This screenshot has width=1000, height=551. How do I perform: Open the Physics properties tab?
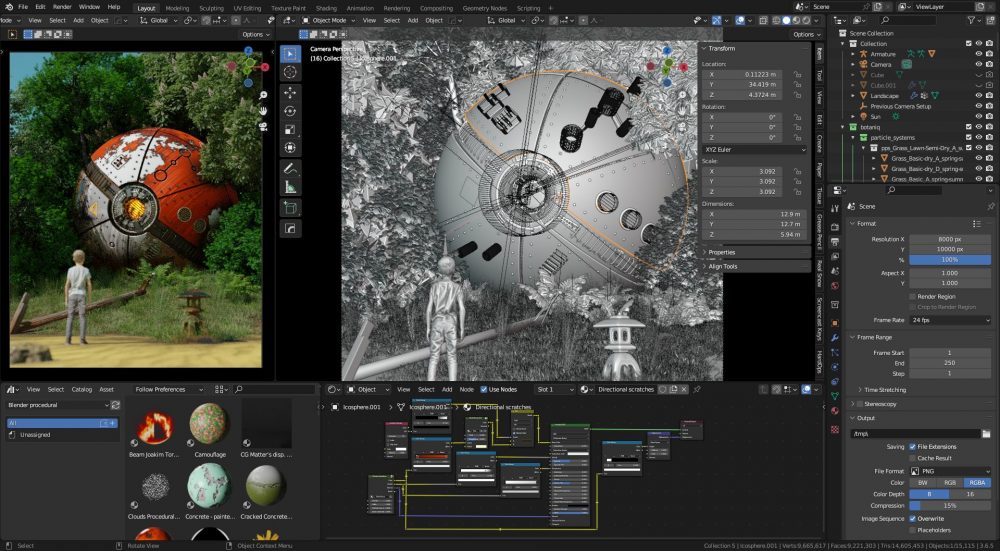pyautogui.click(x=835, y=367)
